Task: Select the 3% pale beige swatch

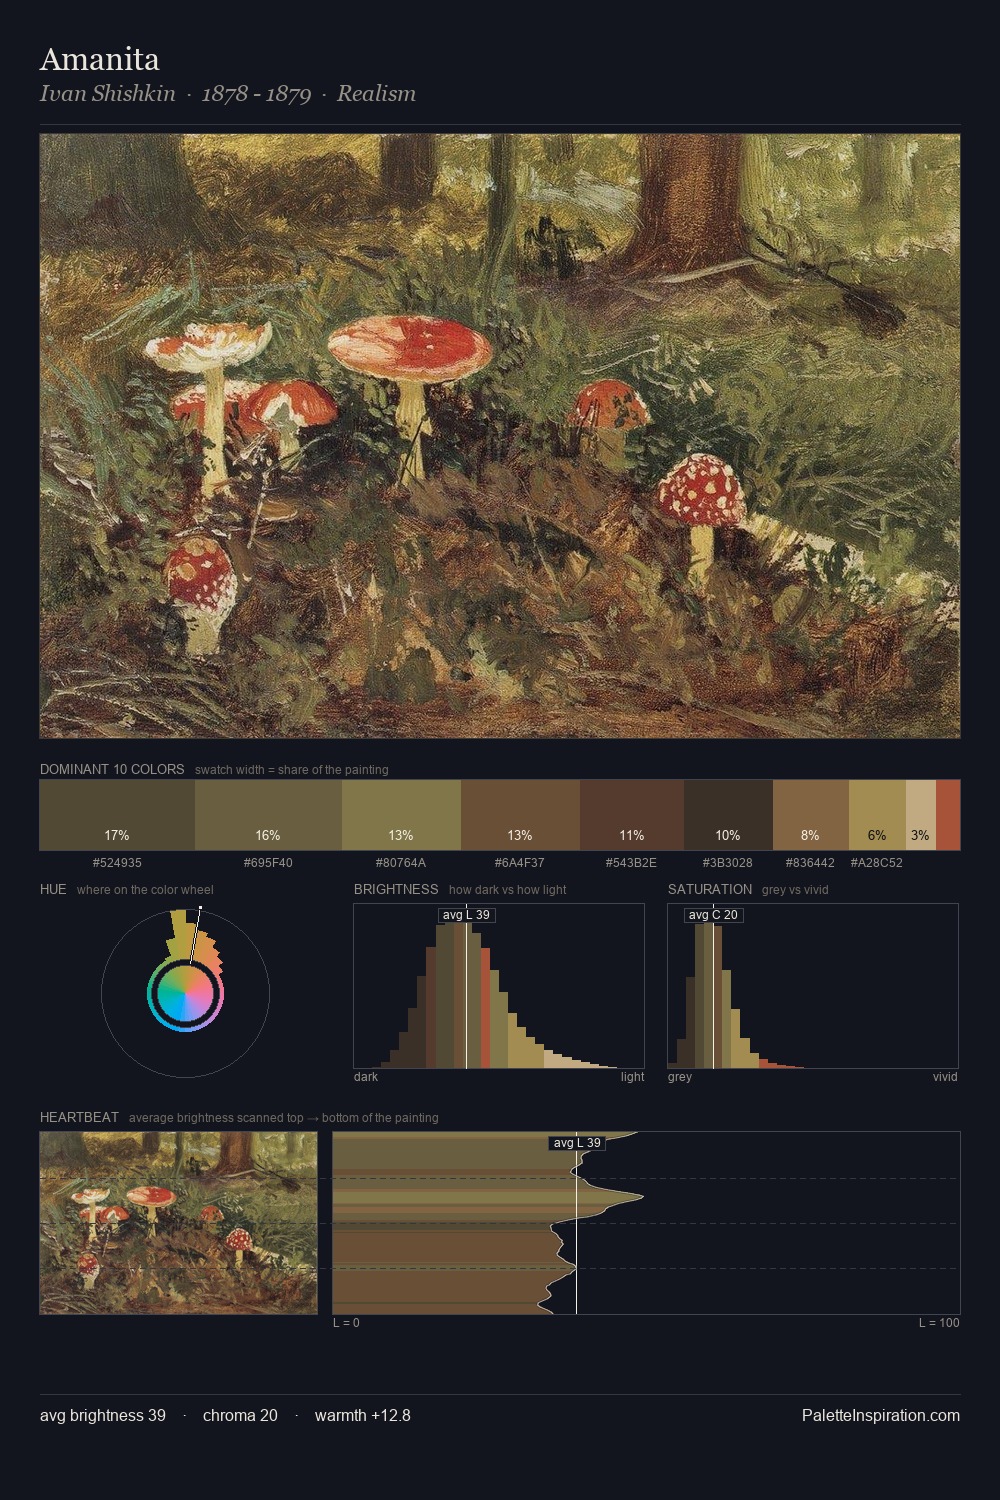Action: (921, 815)
